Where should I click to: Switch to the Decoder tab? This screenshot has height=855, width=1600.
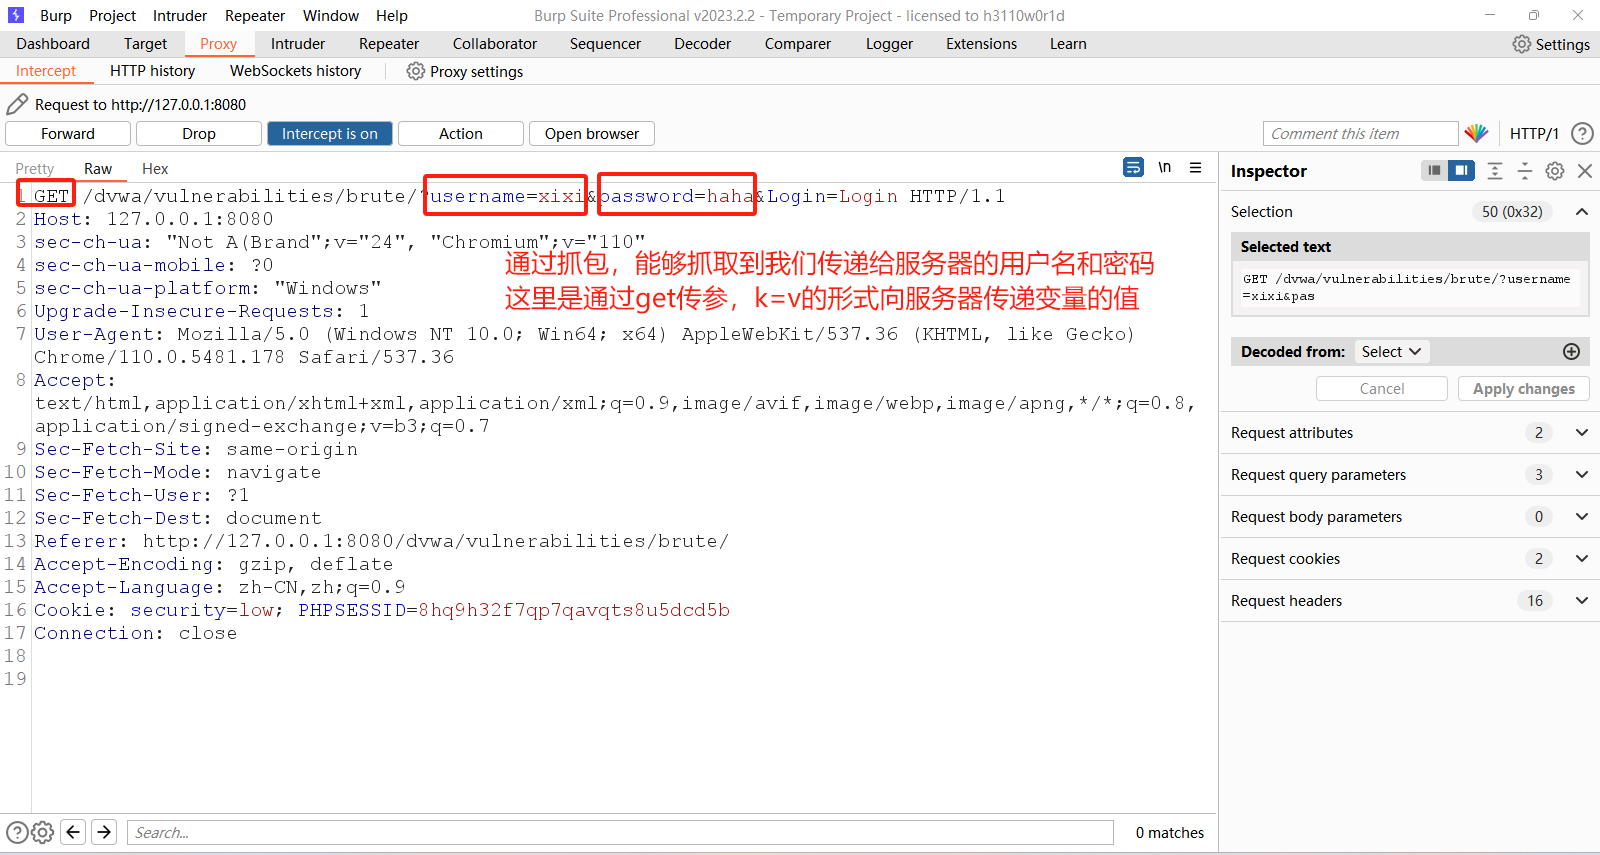703,44
